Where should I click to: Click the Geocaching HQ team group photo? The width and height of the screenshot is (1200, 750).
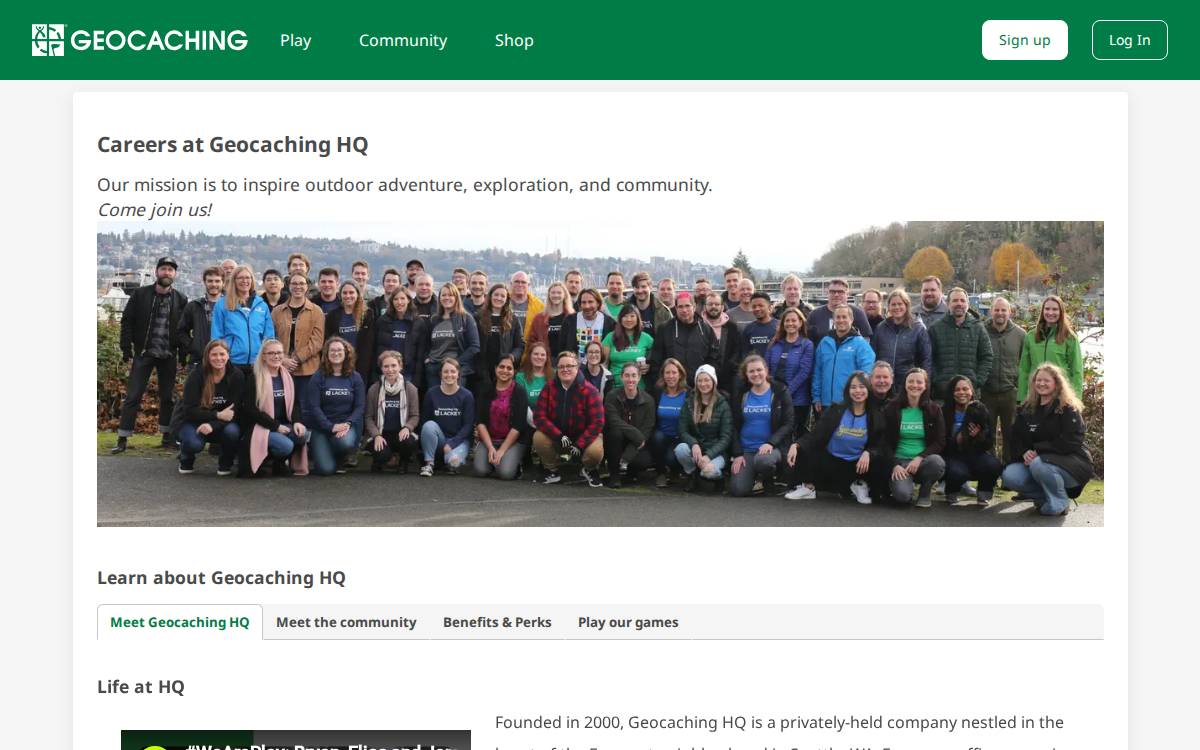tap(600, 374)
